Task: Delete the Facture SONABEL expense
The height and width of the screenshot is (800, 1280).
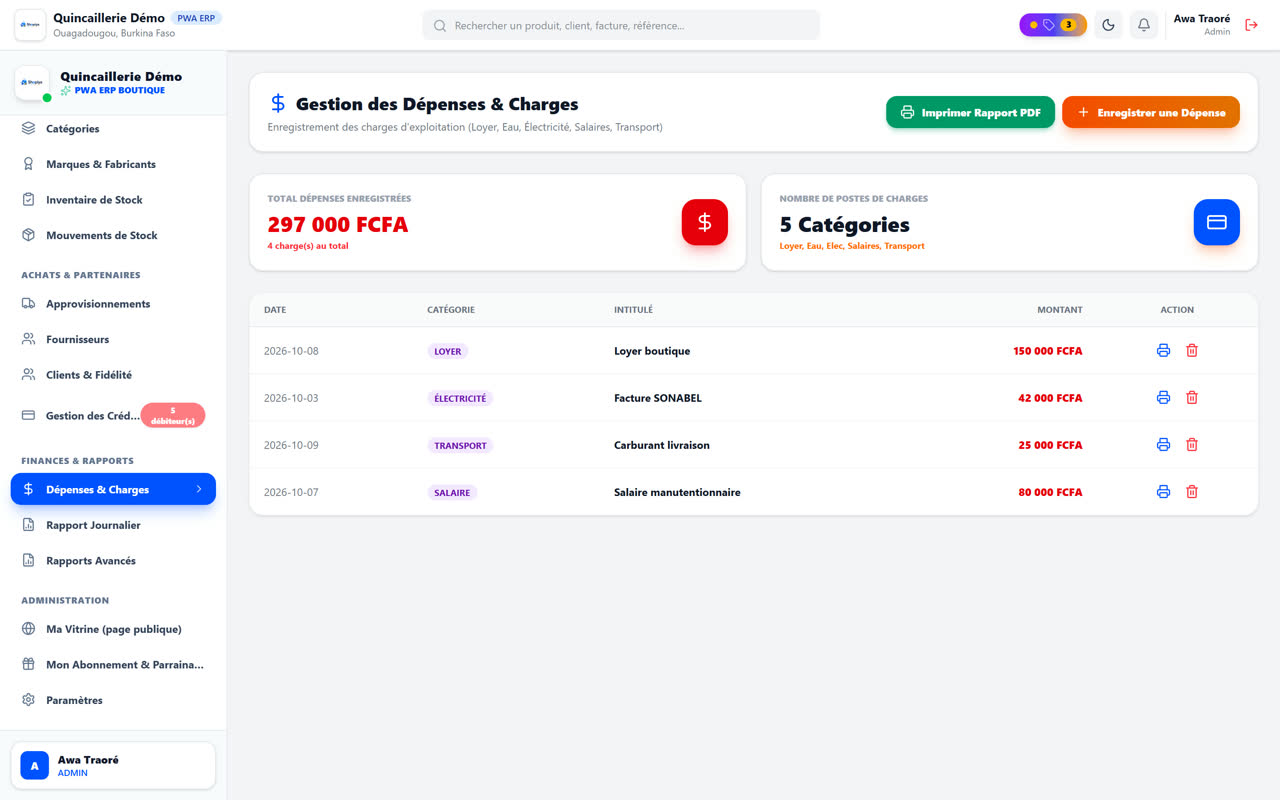Action: point(1192,398)
